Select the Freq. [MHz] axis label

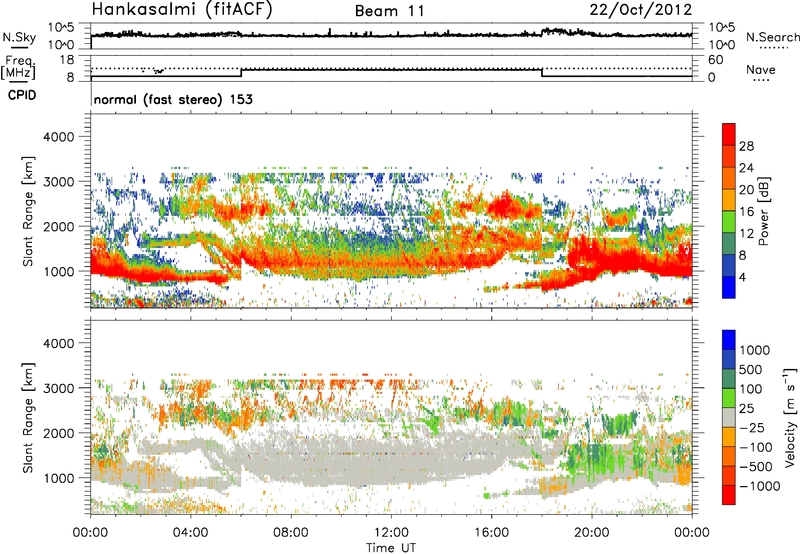[19, 68]
